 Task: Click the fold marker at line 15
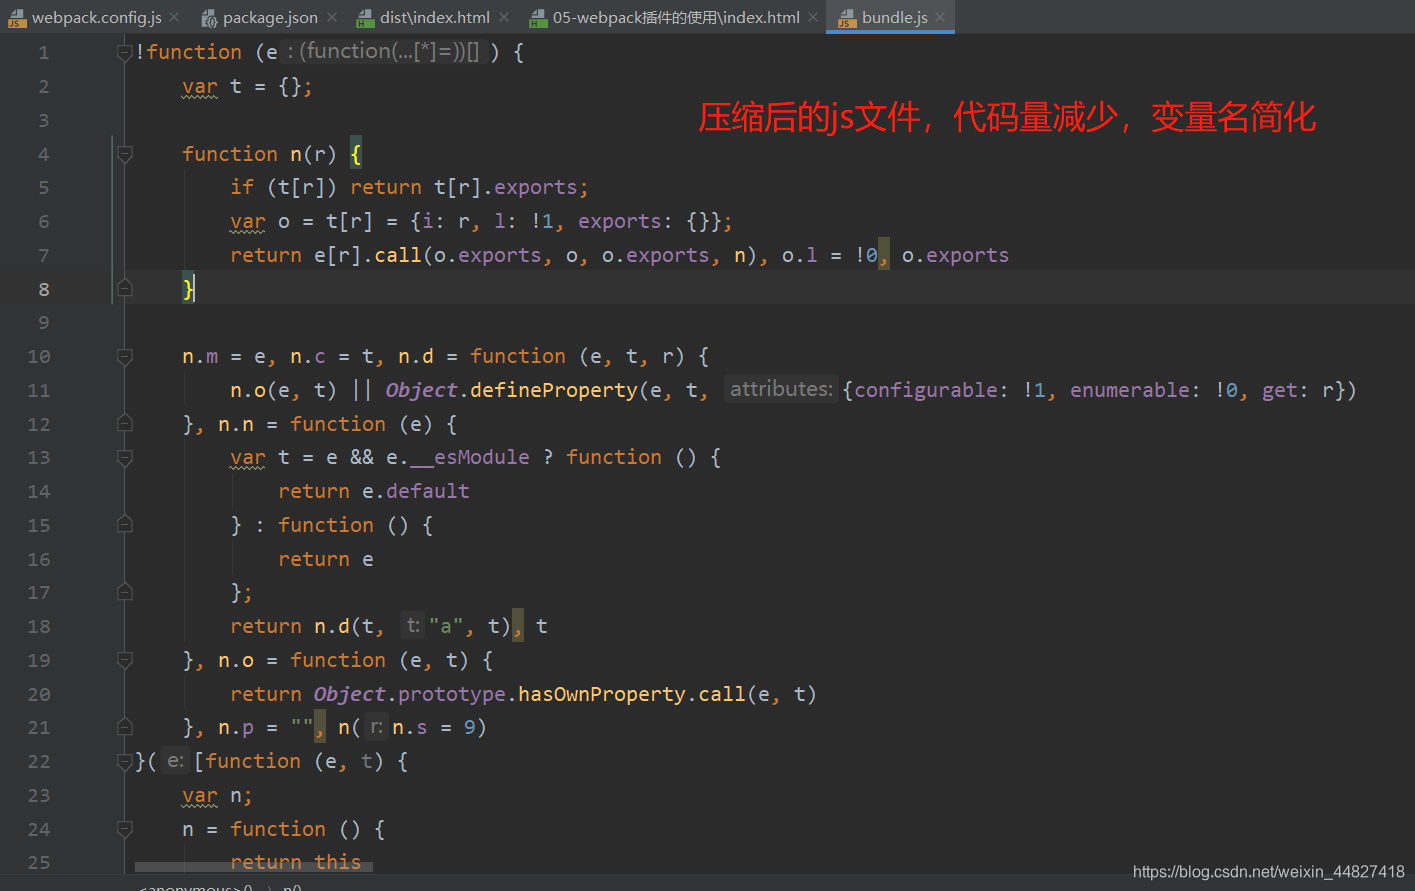coord(125,525)
